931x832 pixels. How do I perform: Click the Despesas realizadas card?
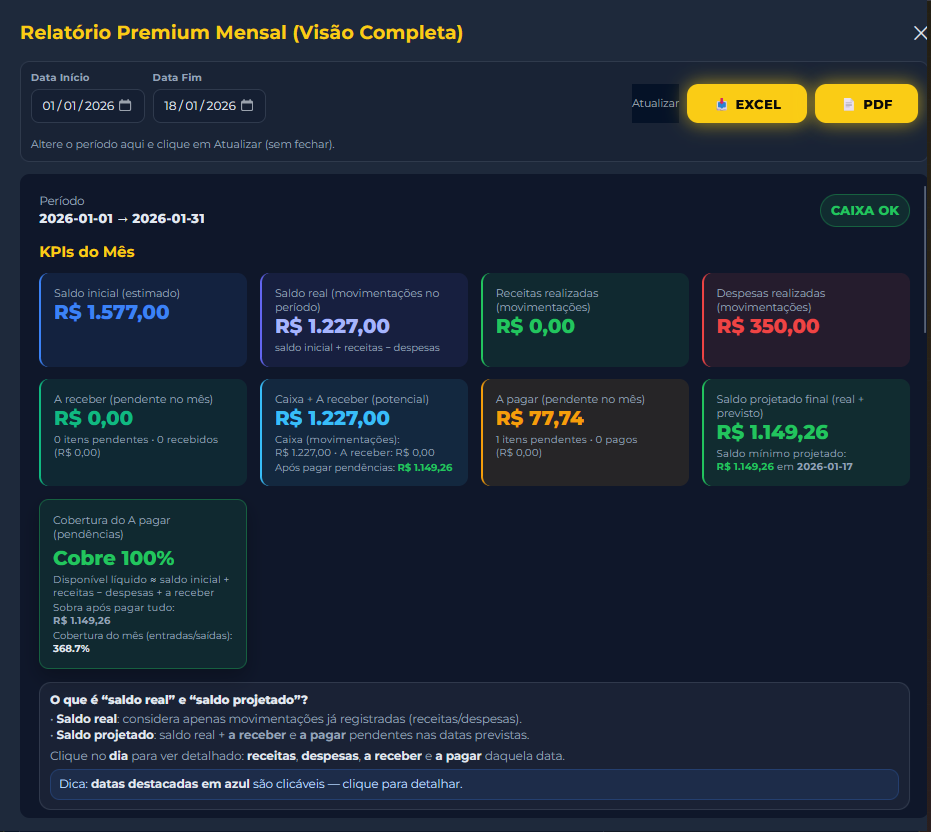click(x=805, y=320)
